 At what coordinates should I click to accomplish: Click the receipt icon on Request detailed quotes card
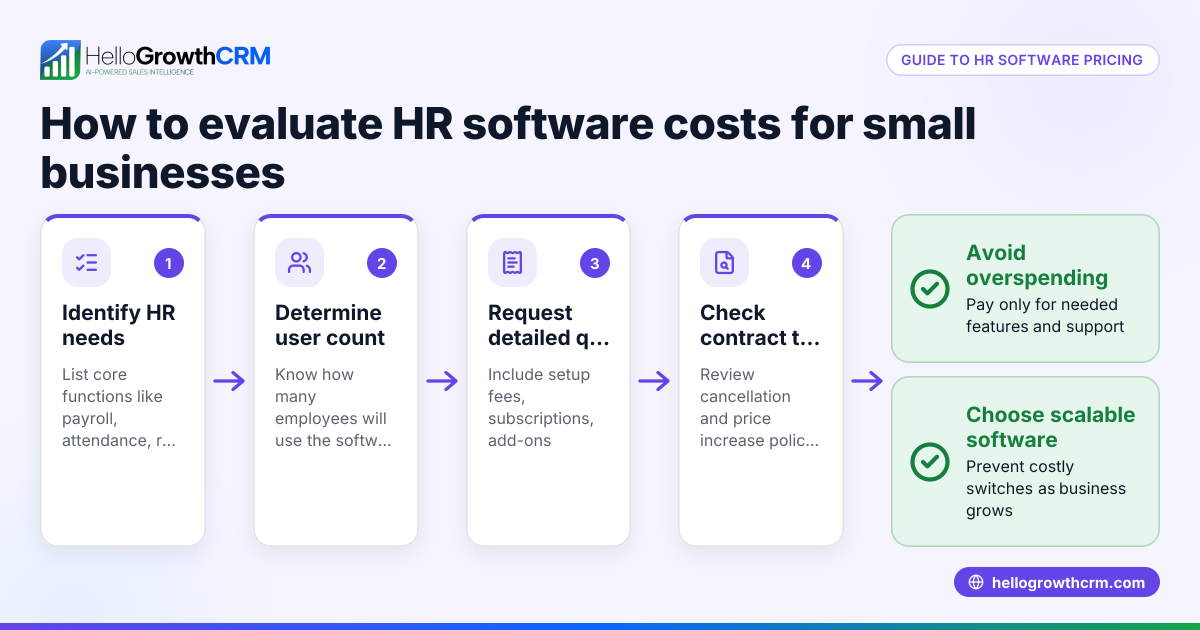pos(512,263)
